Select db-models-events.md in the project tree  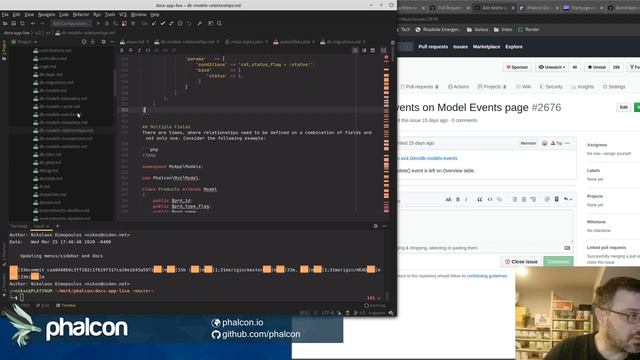pyautogui.click(x=57, y=114)
